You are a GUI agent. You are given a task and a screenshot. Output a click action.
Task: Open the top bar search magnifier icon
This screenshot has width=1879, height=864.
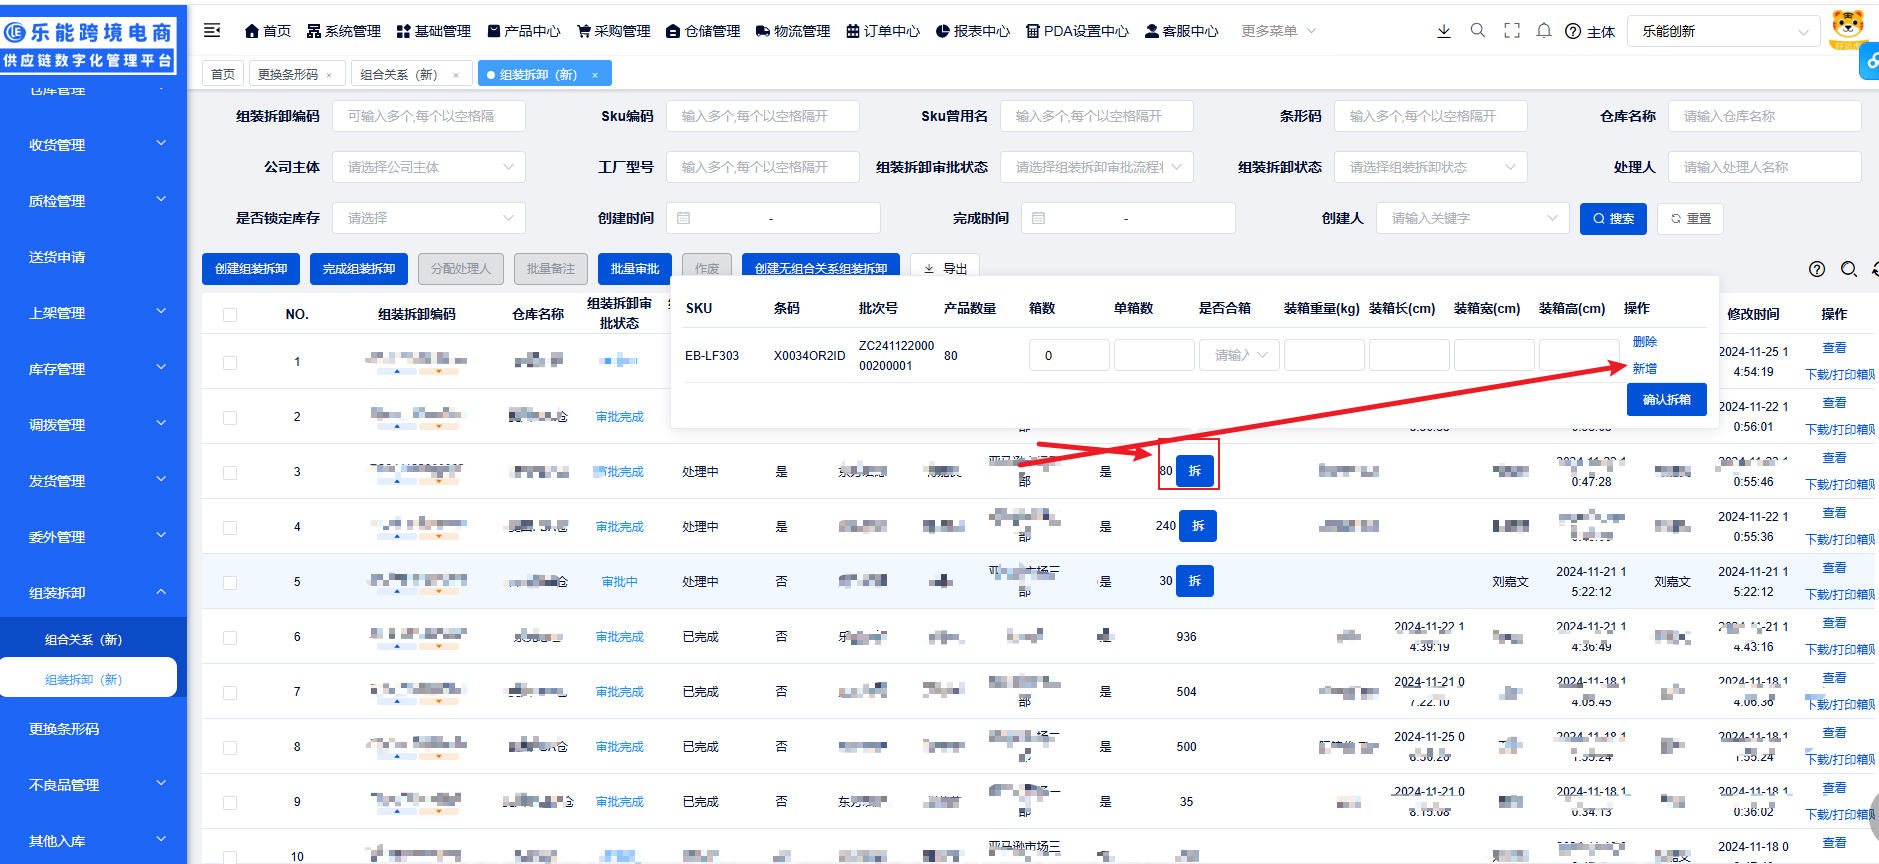1478,31
